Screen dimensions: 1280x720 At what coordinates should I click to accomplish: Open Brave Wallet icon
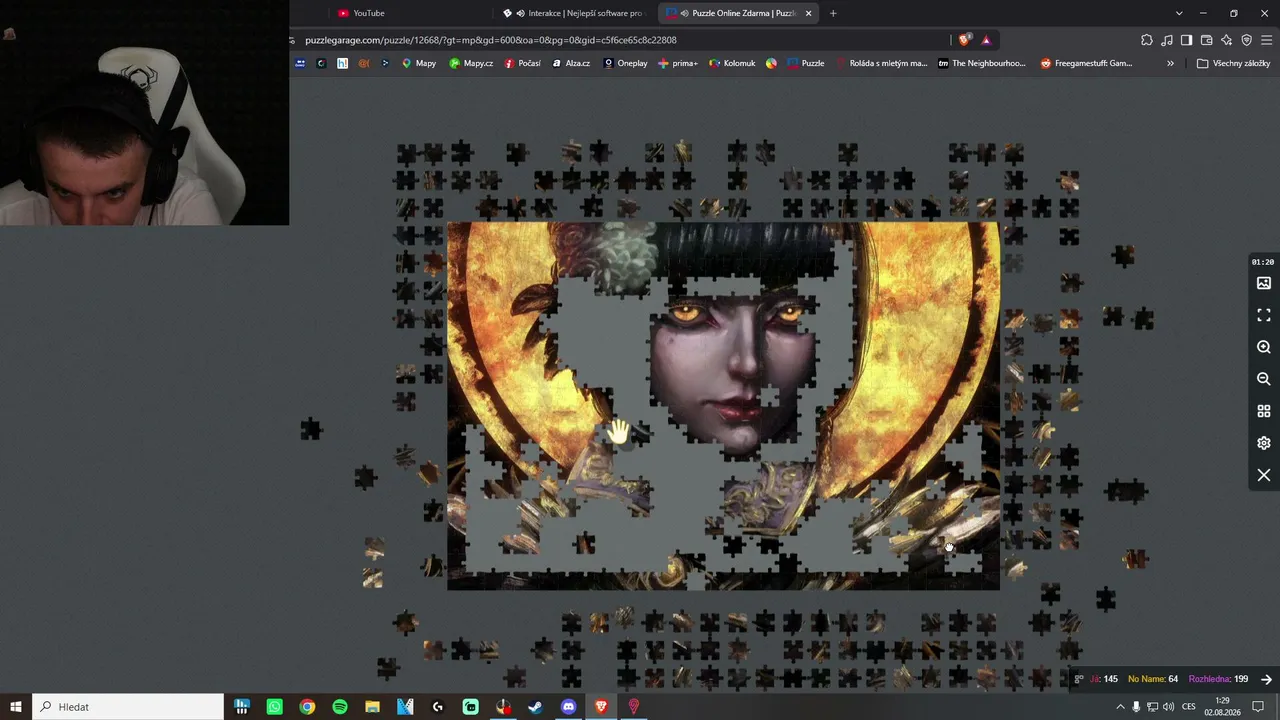(x=1206, y=40)
